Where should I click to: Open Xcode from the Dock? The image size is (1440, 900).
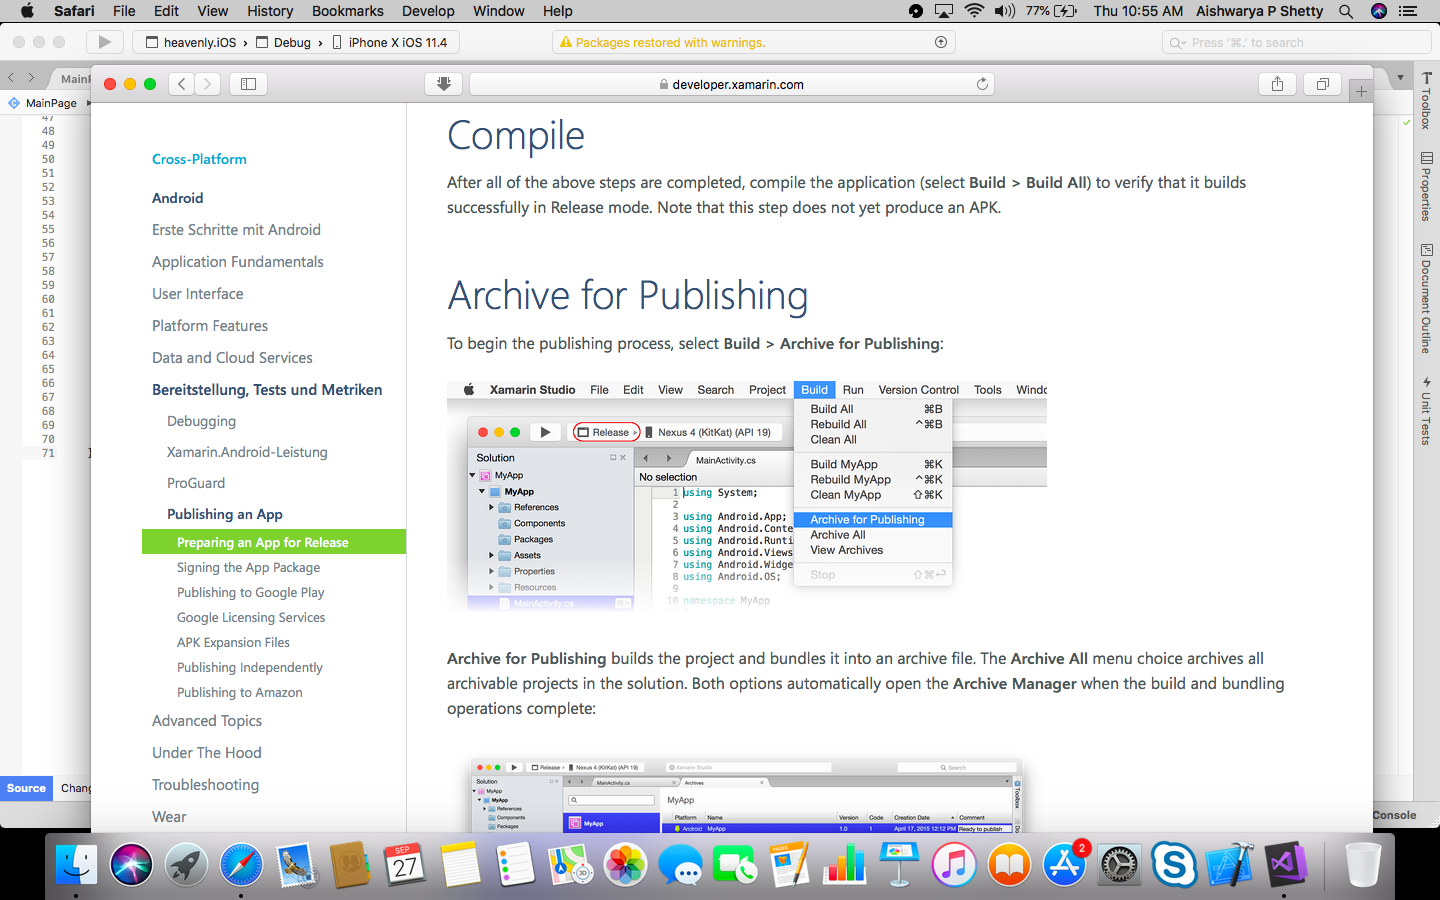pos(1230,865)
